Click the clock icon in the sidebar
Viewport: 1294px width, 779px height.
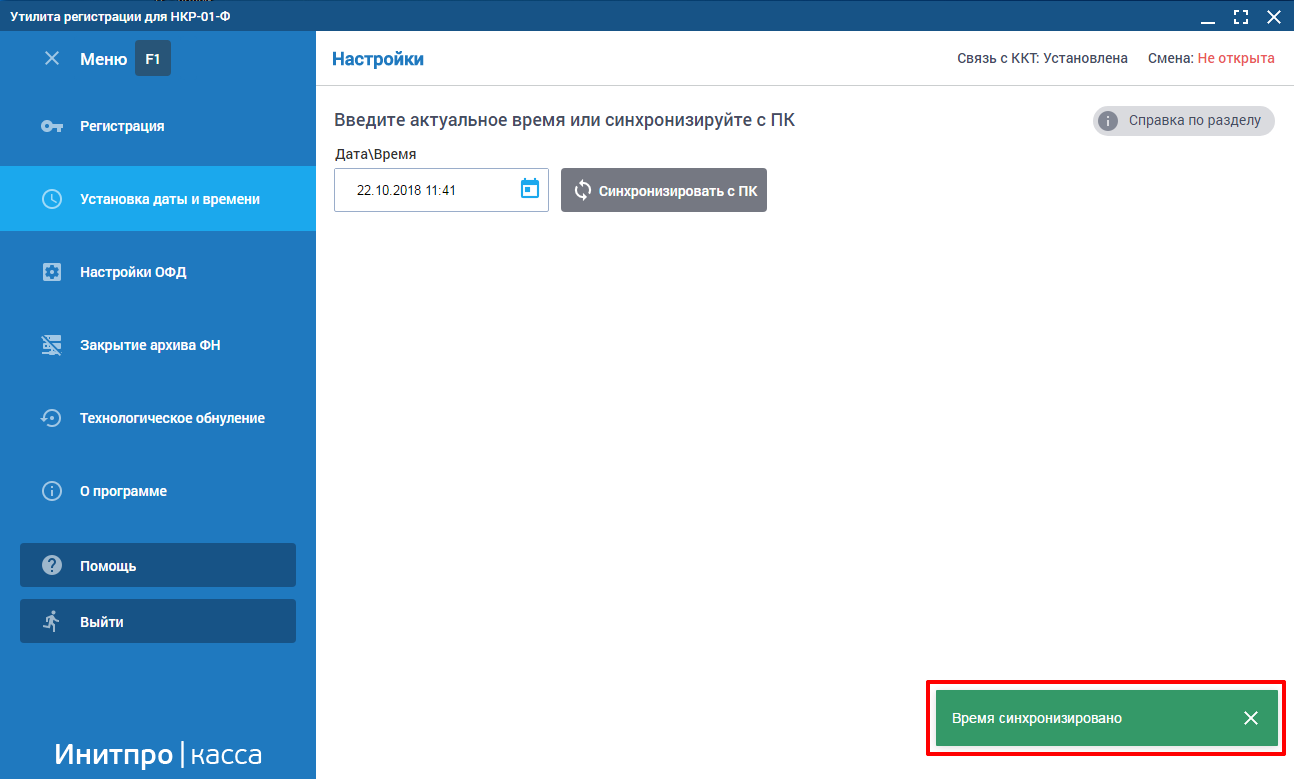pyautogui.click(x=52, y=199)
